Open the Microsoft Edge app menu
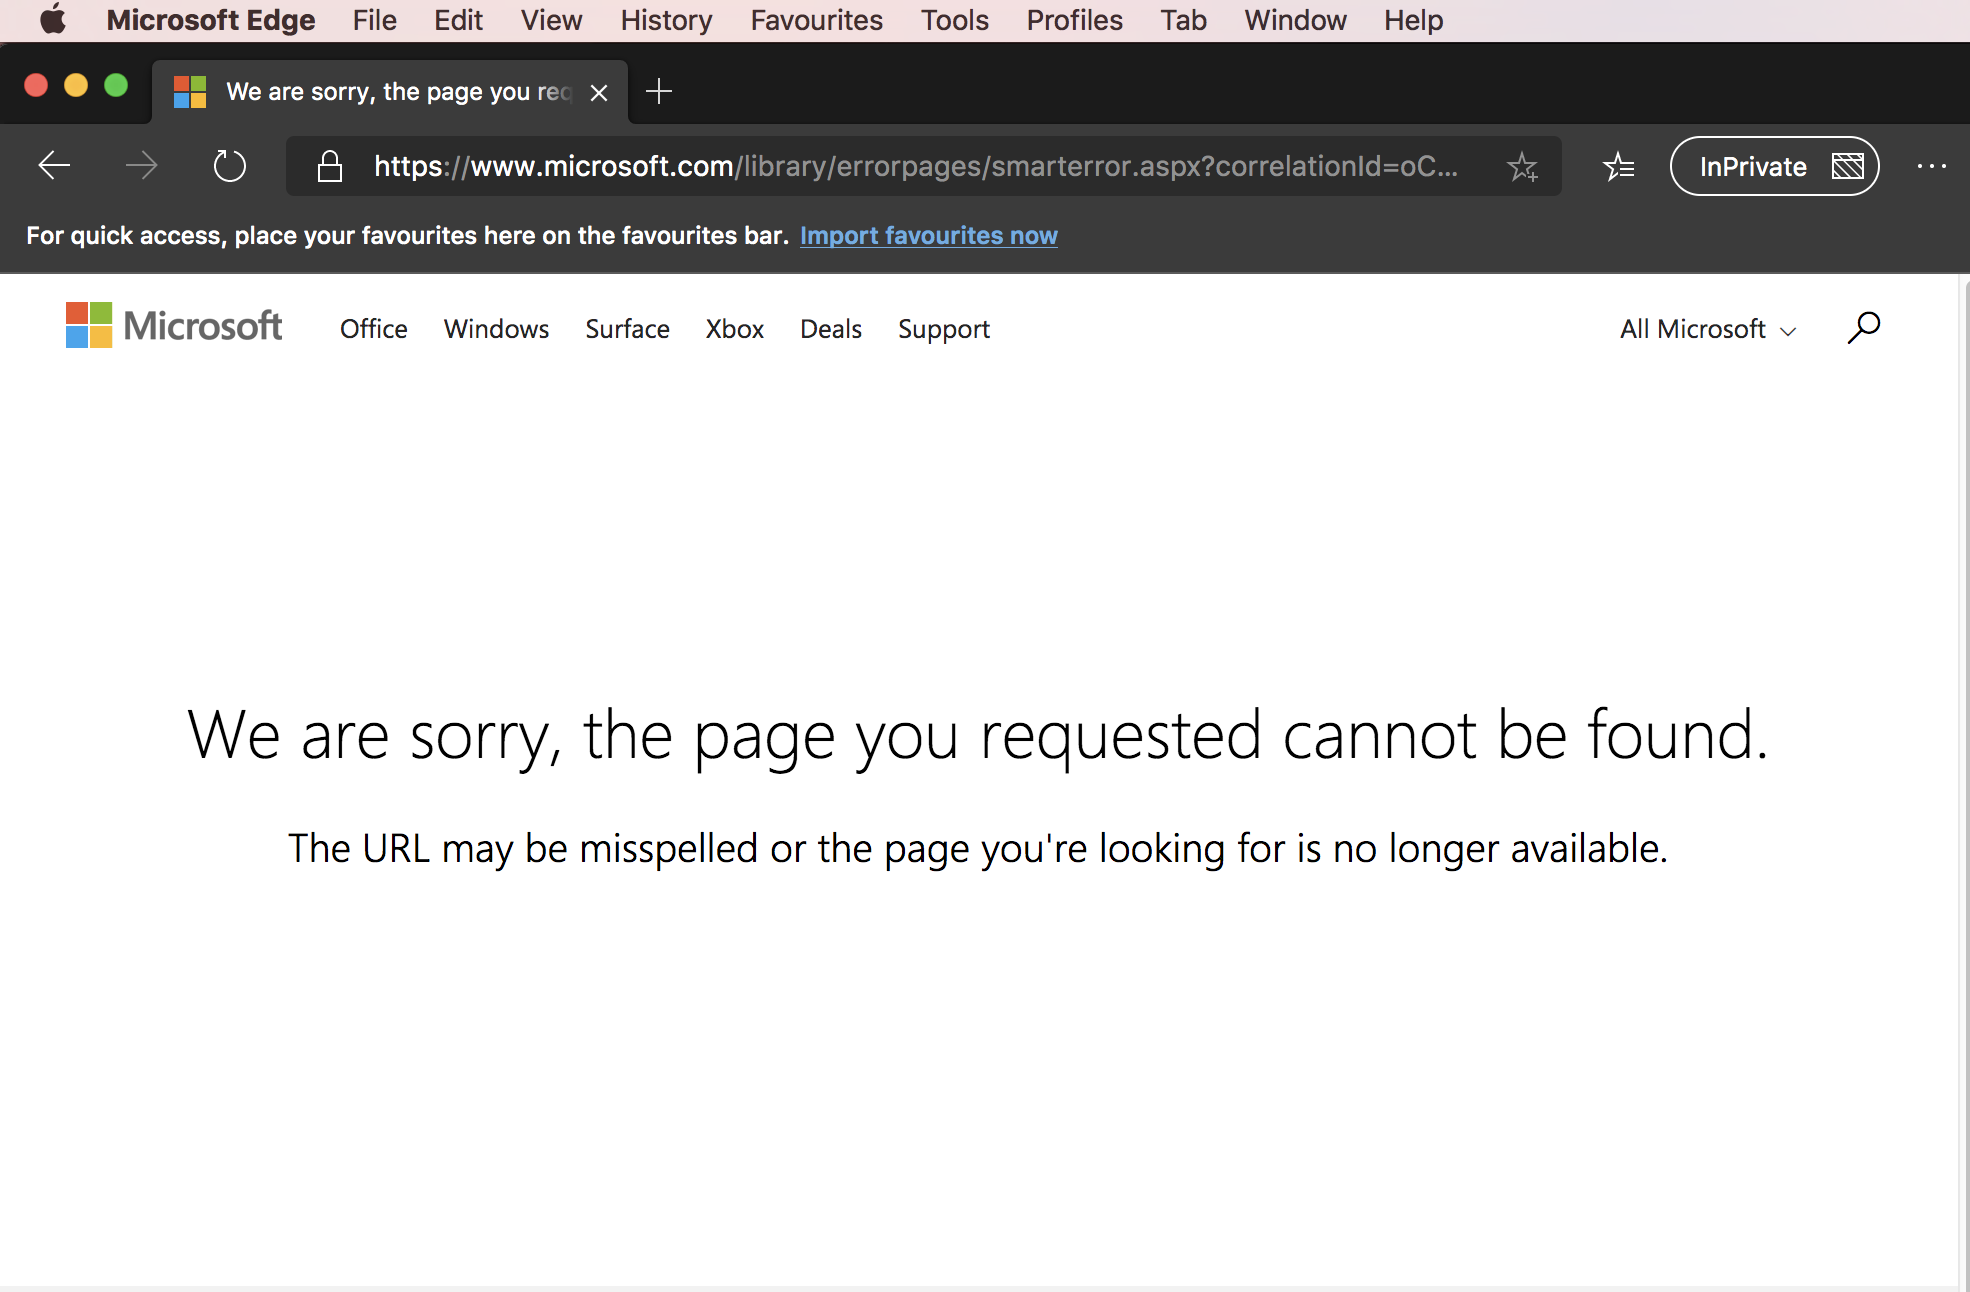The image size is (1970, 1292). [x=211, y=20]
